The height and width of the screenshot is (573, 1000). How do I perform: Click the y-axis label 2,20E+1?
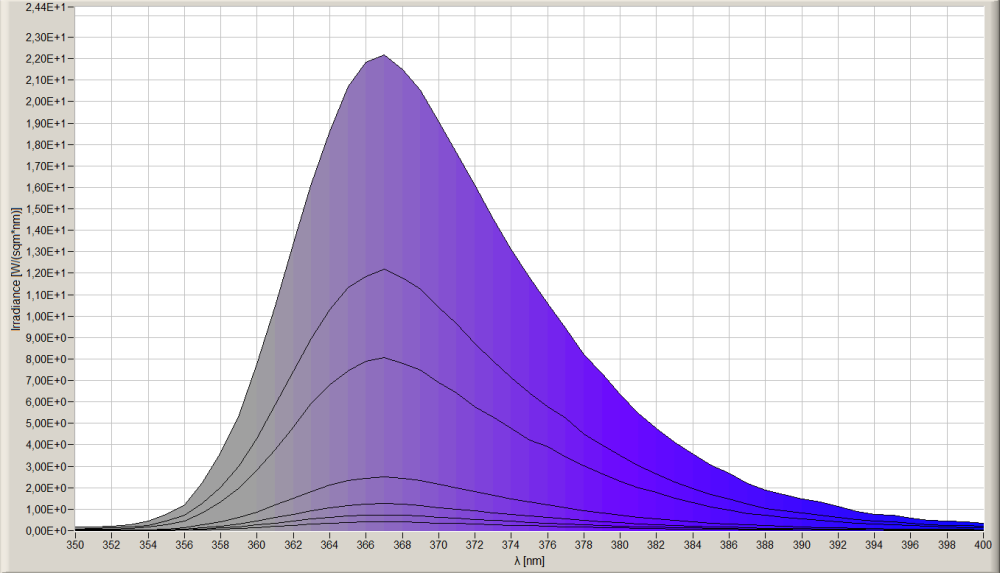pyautogui.click(x=44, y=59)
